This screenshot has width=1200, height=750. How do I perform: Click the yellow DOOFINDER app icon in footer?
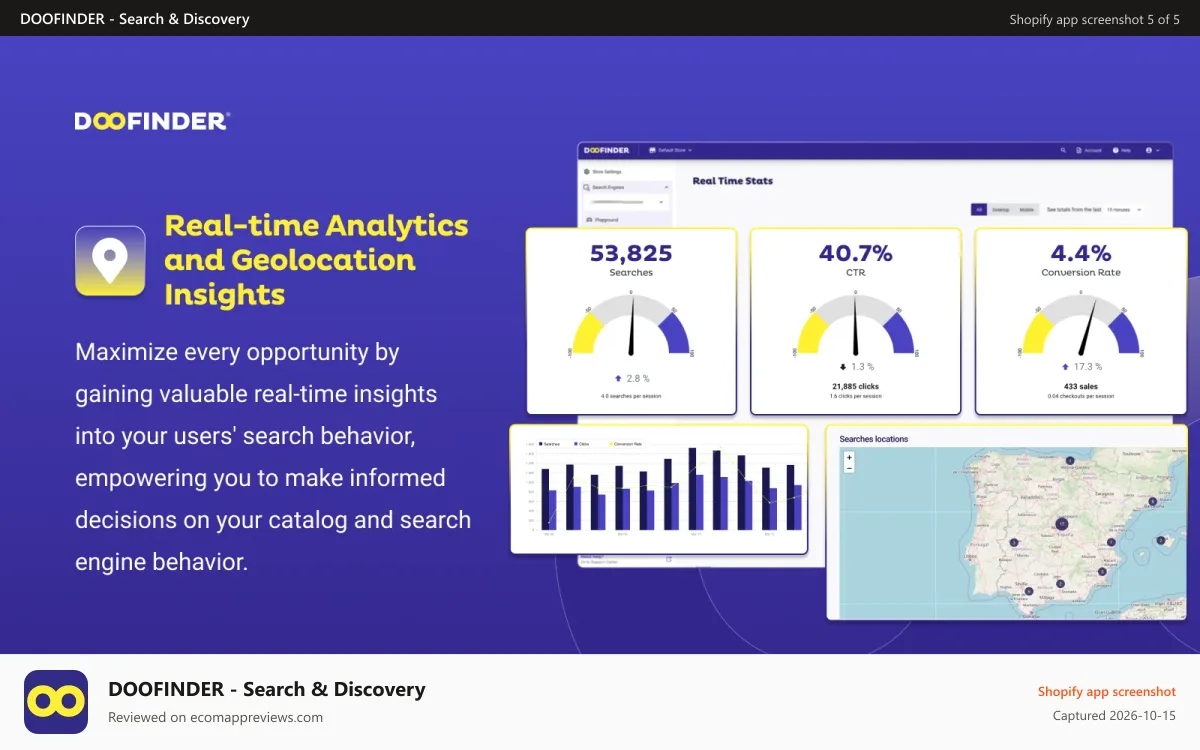(x=56, y=702)
